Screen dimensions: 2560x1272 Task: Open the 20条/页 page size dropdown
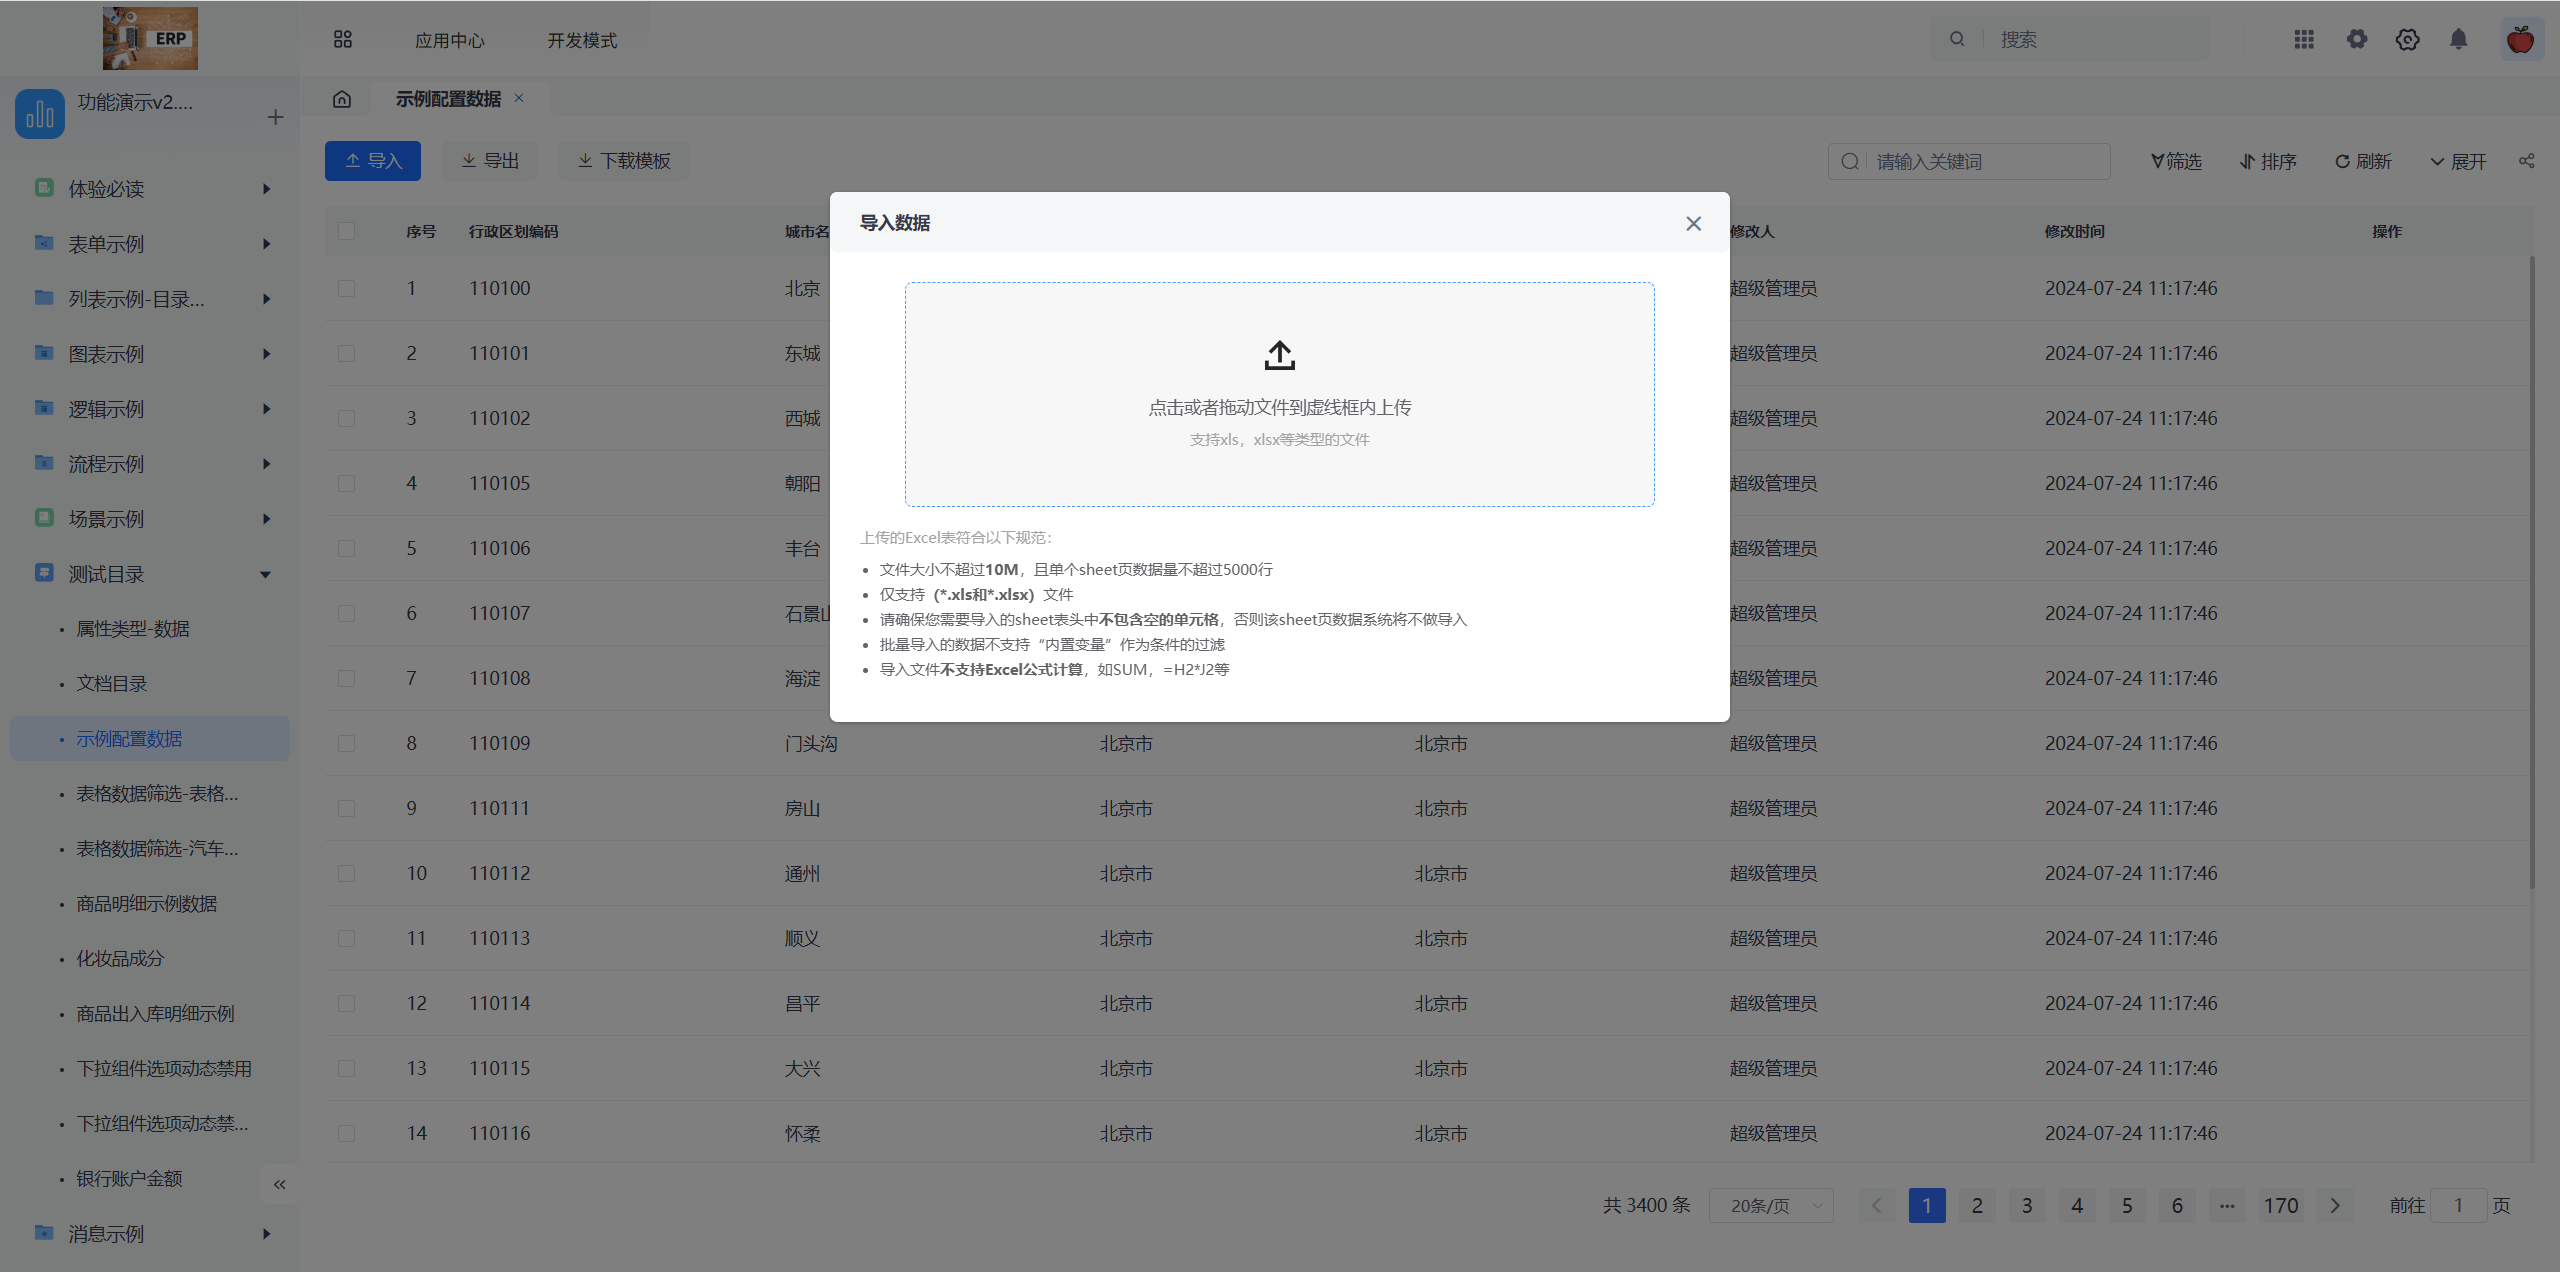(1771, 1206)
